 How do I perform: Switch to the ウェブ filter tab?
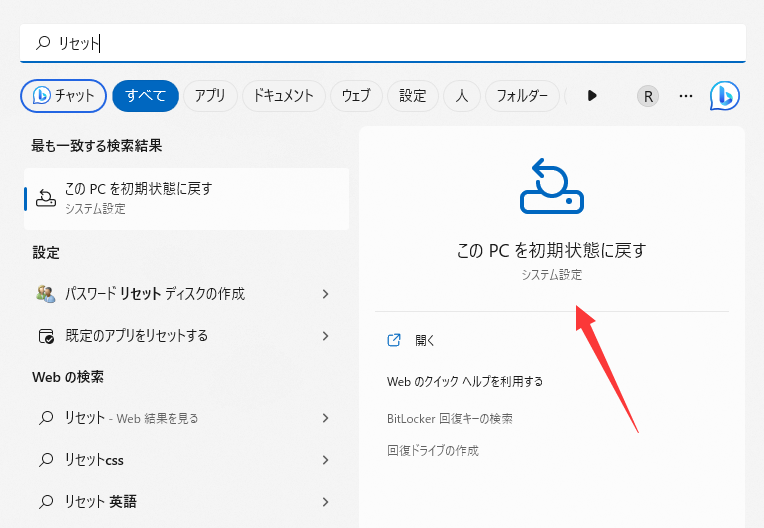pos(356,95)
